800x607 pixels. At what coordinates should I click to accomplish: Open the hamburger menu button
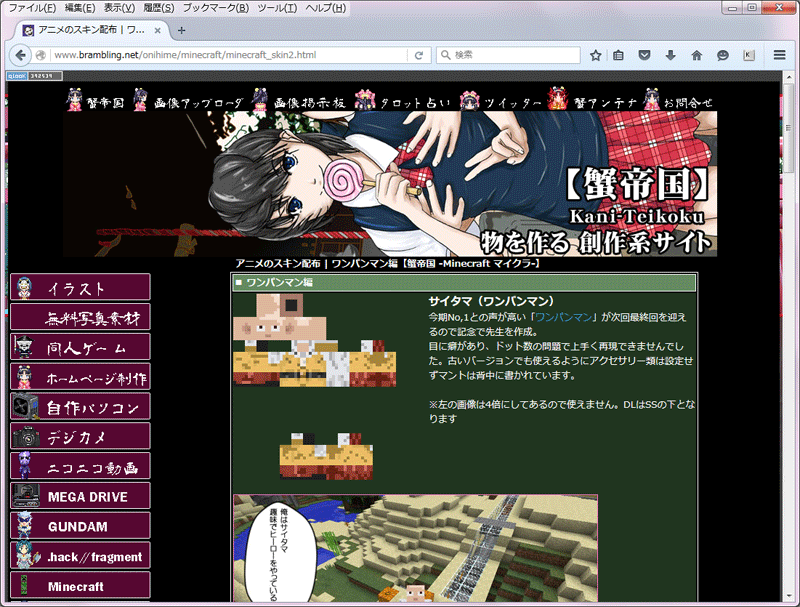[779, 55]
